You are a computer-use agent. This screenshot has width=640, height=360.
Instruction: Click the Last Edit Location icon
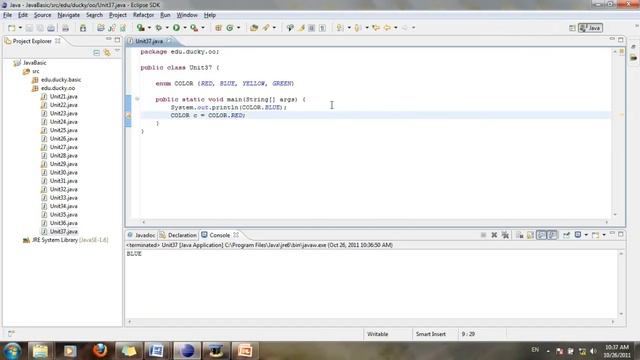coord(376,28)
